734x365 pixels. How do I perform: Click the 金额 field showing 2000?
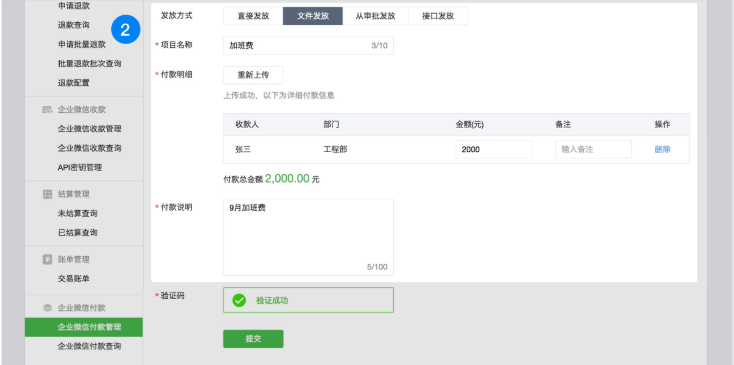494,150
